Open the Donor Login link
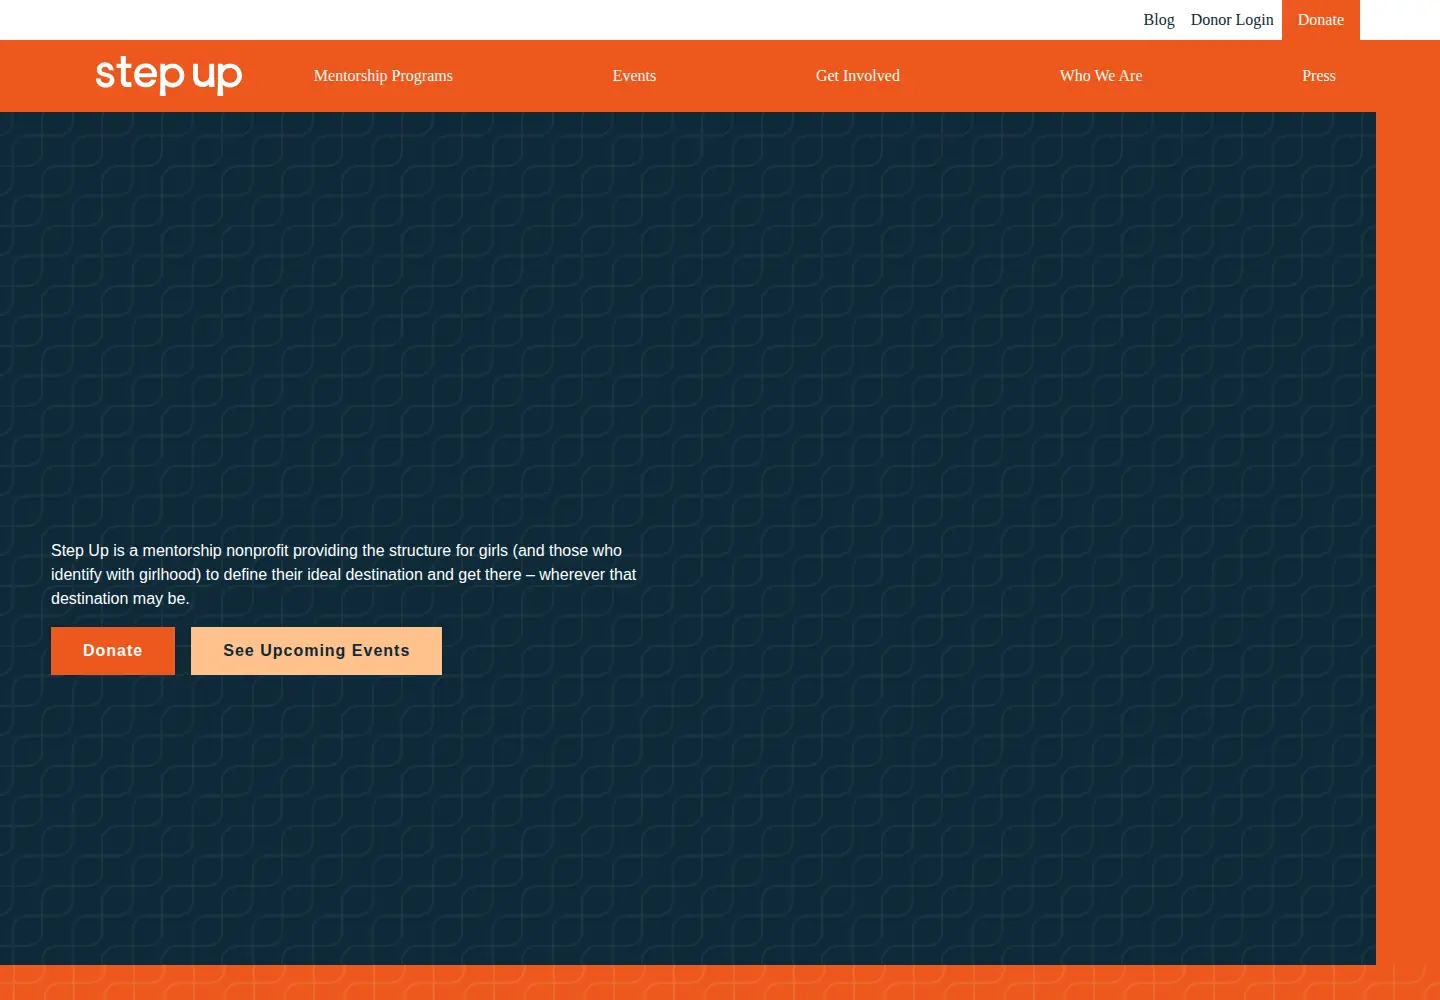 click(x=1232, y=20)
